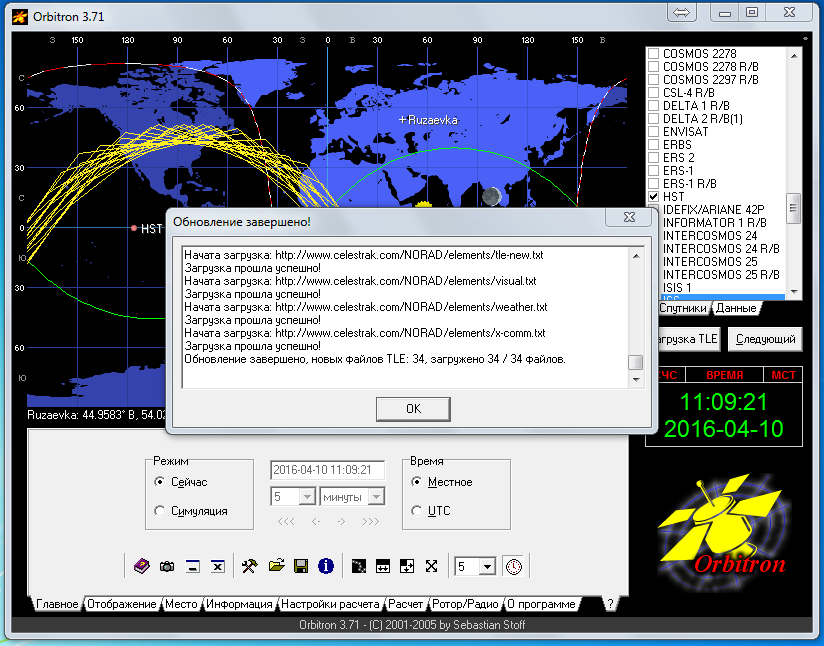Click the window resize arrows icon
The image size is (824, 646).
pyautogui.click(x=407, y=566)
